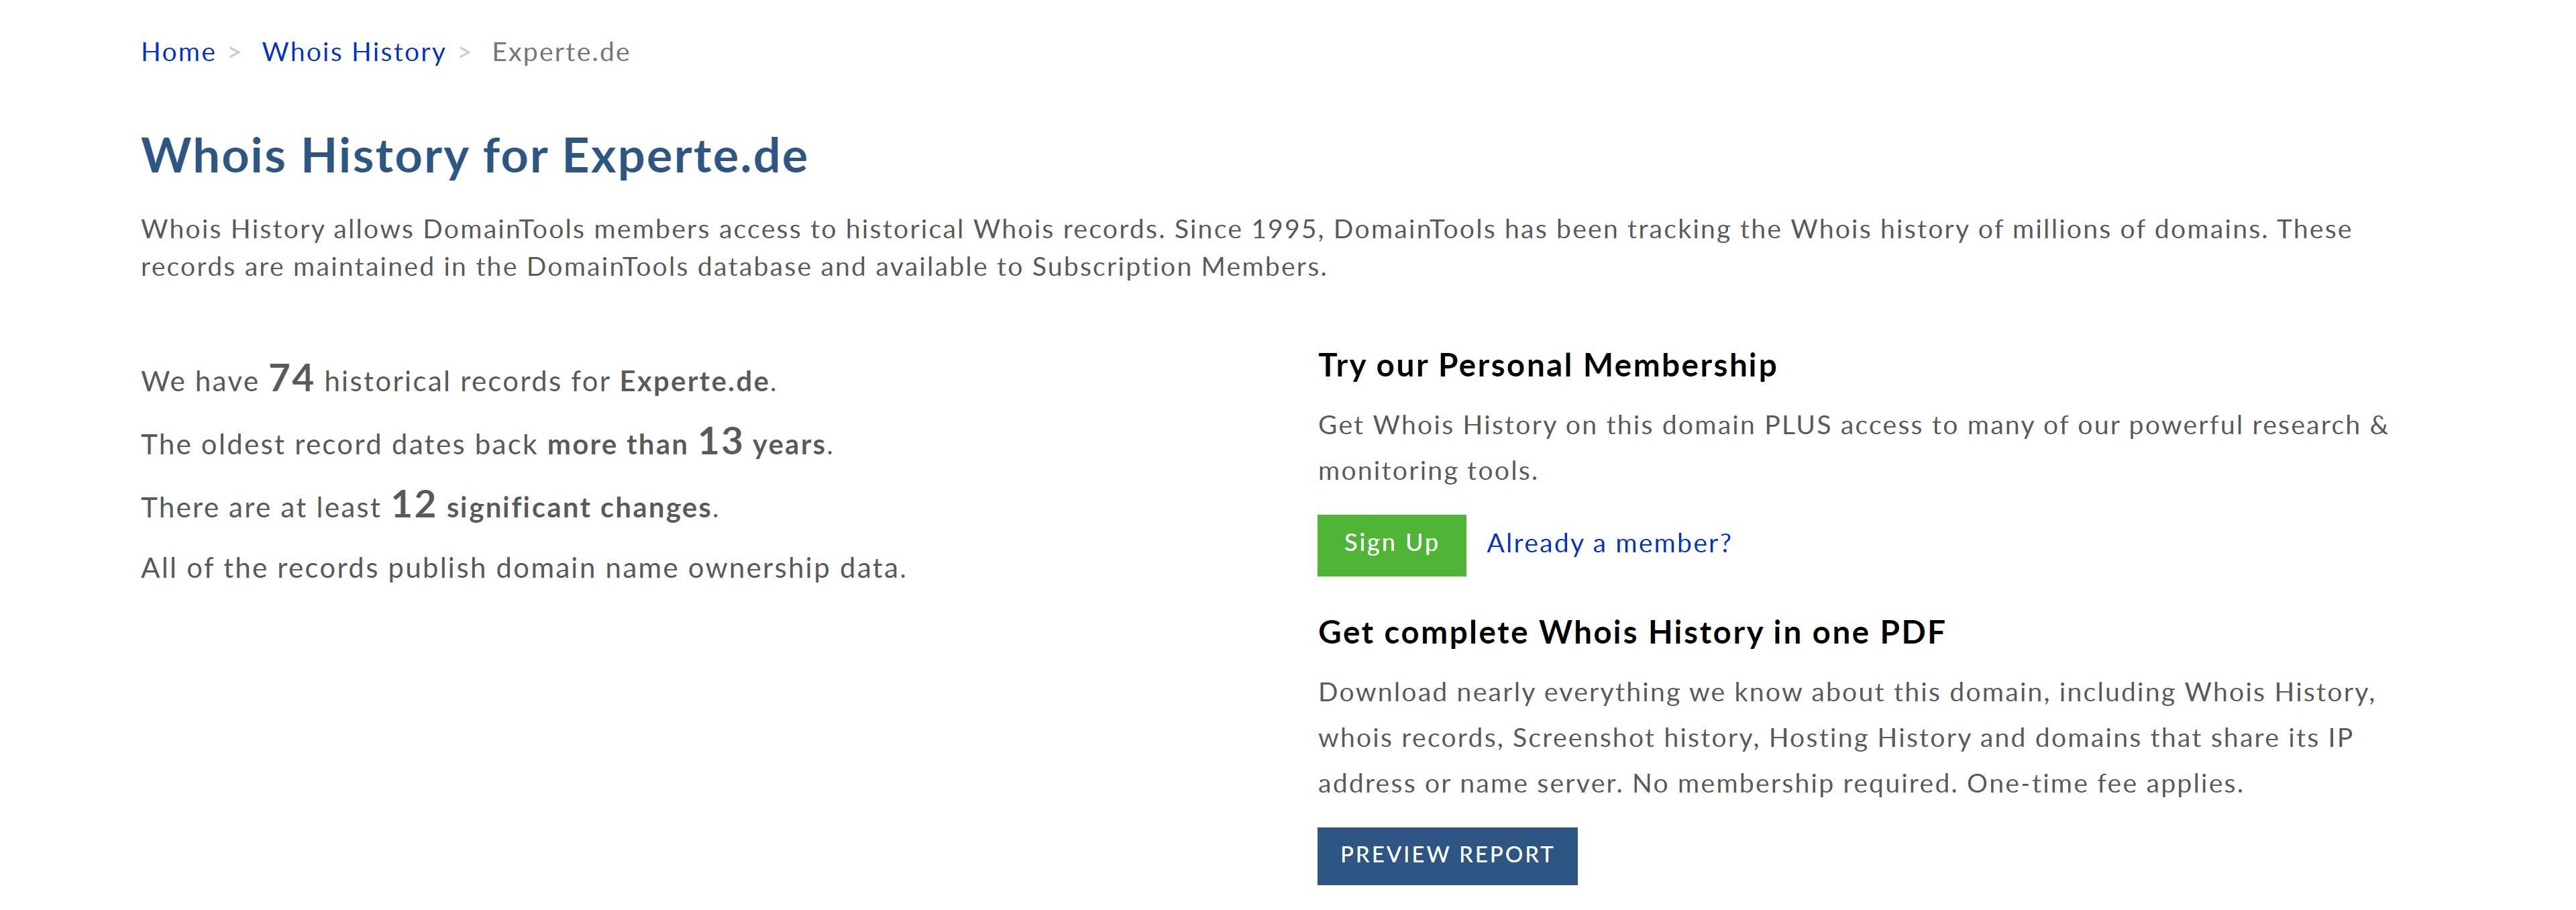Click the breadcrumb separator arrow after Home

(235, 52)
